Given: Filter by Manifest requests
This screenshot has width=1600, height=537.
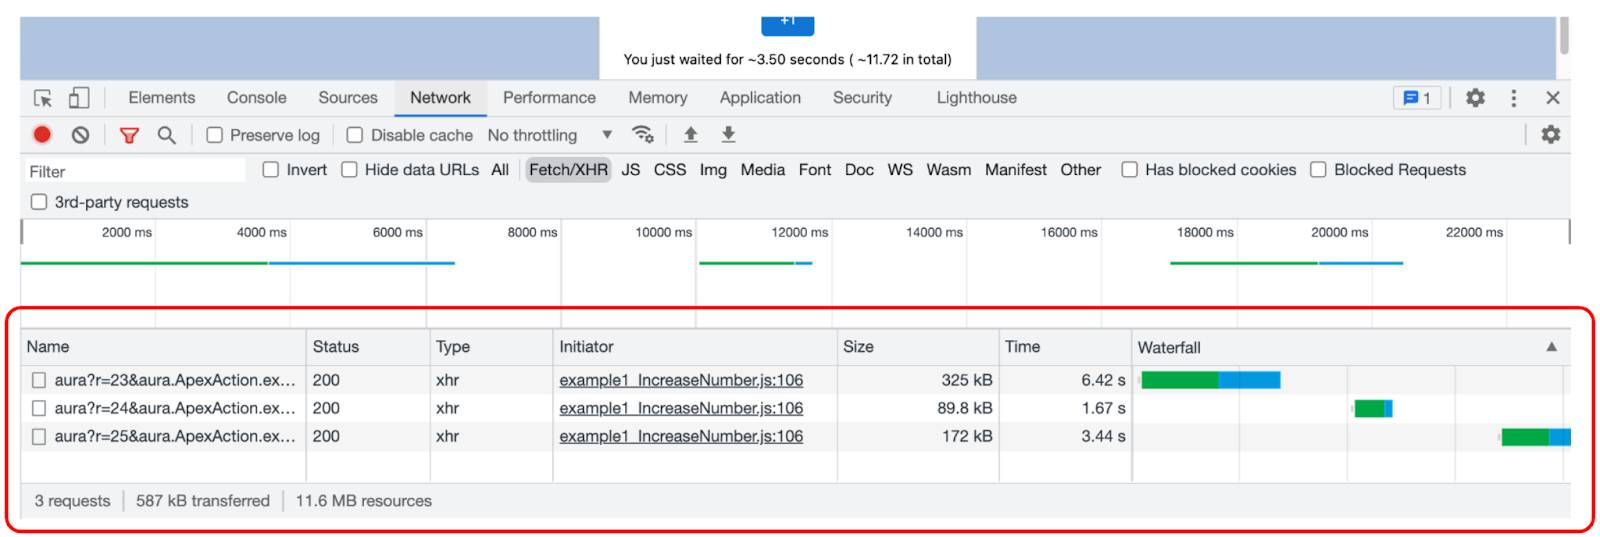Looking at the screenshot, I should [x=1016, y=170].
